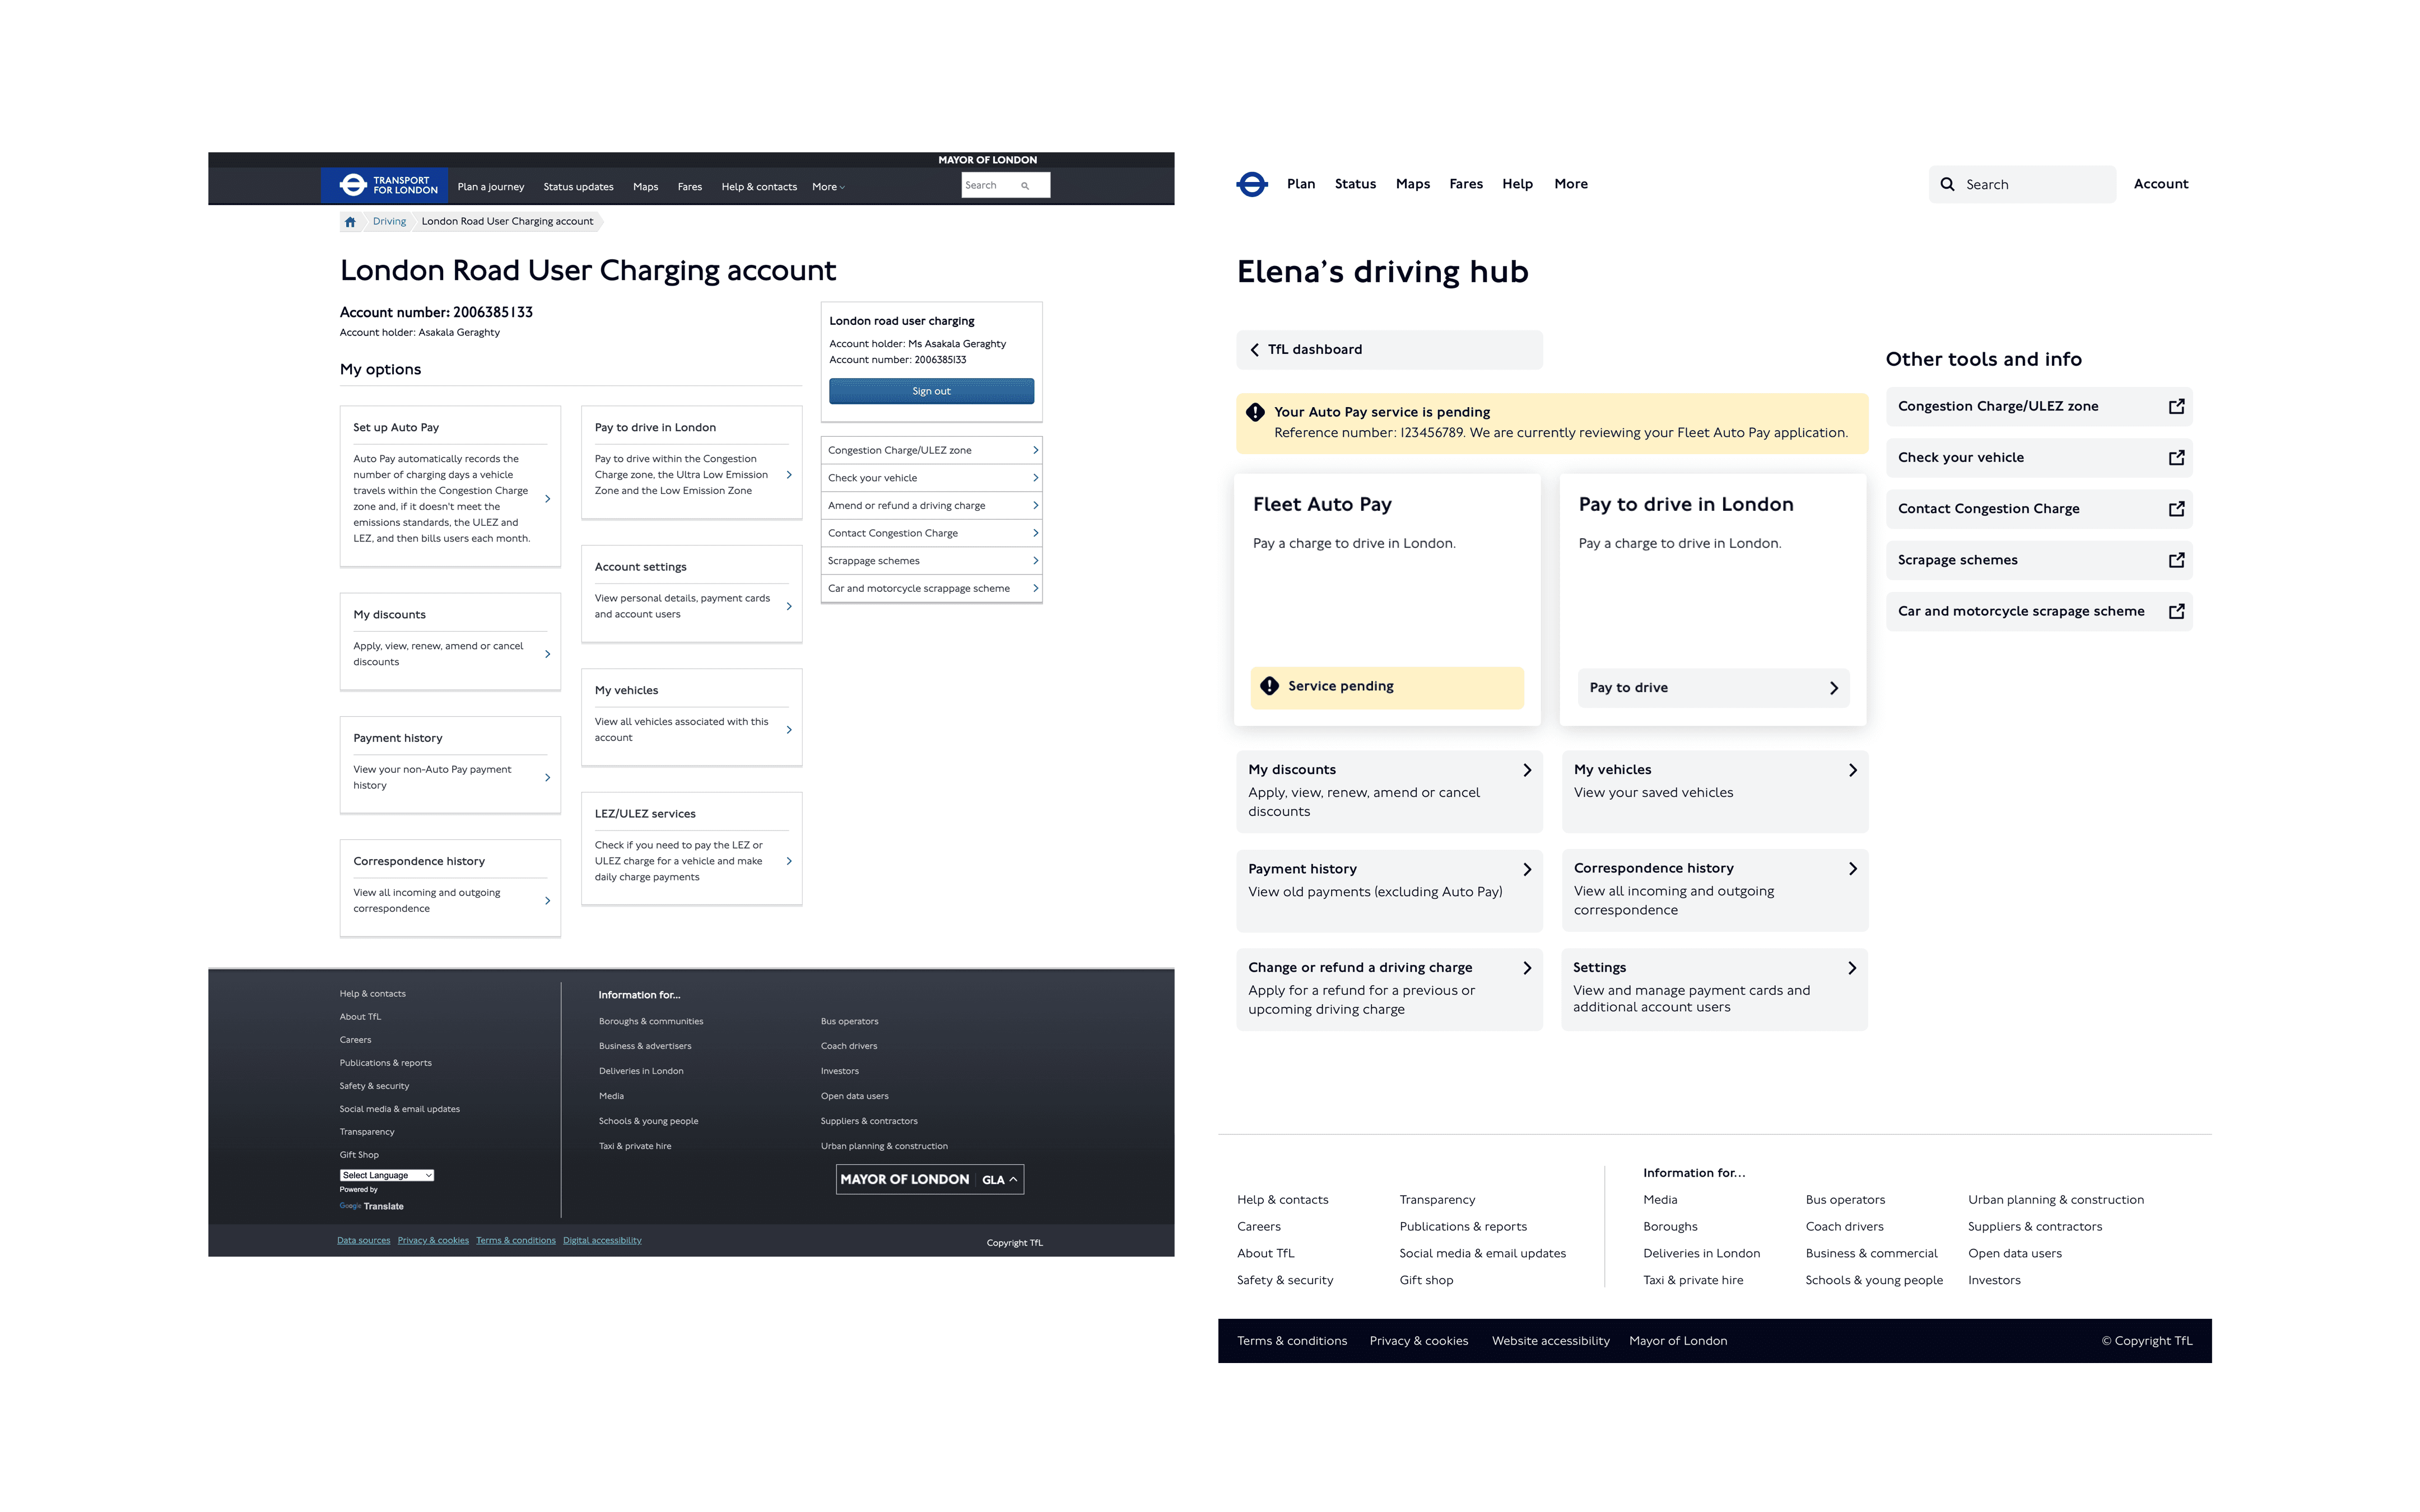
Task: Click external link icon for Contact Congestion Charge
Action: [2176, 509]
